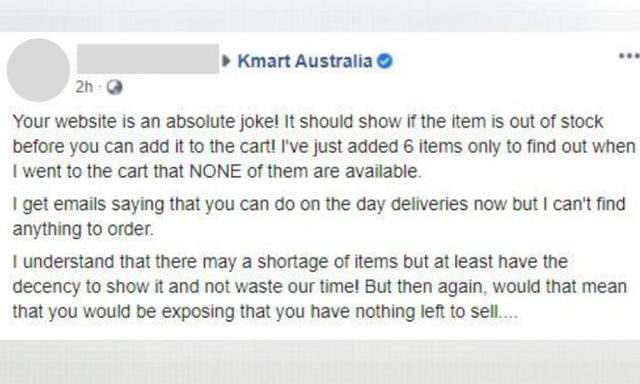Open the Kmart Australia page link

click(x=305, y=61)
